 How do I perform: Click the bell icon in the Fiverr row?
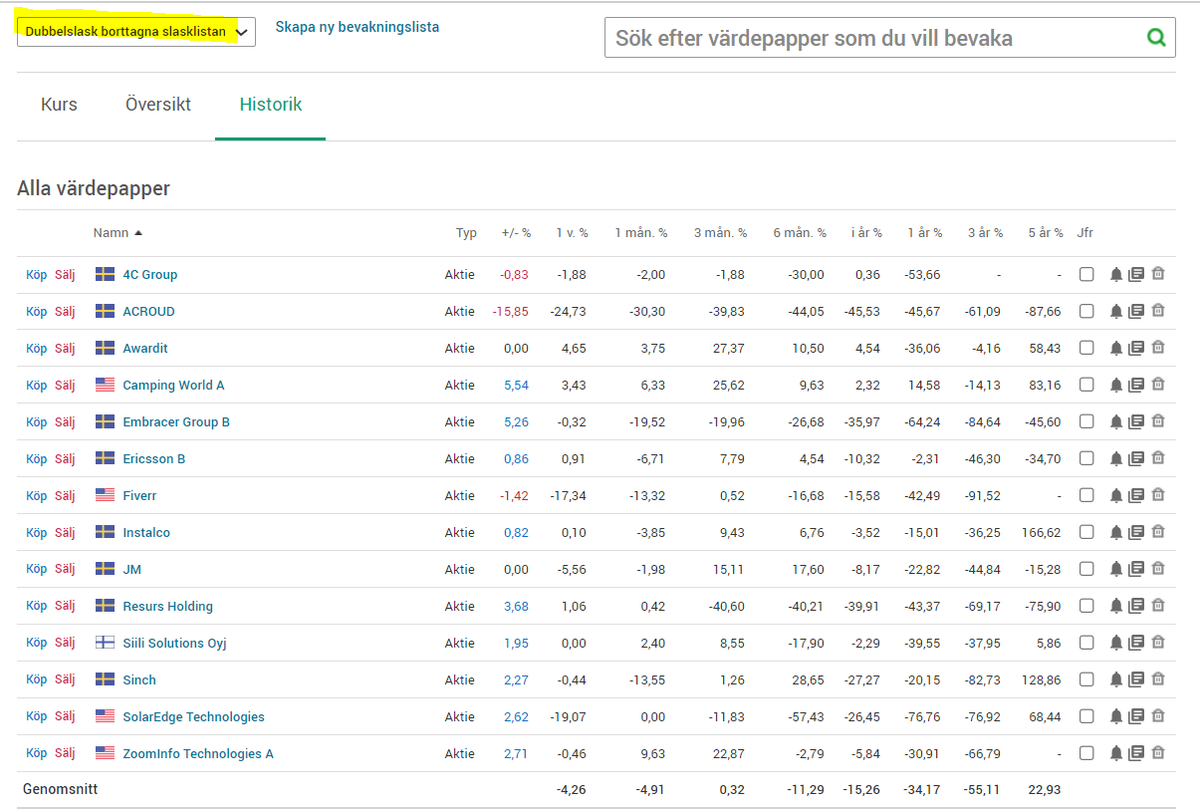[x=1116, y=496]
